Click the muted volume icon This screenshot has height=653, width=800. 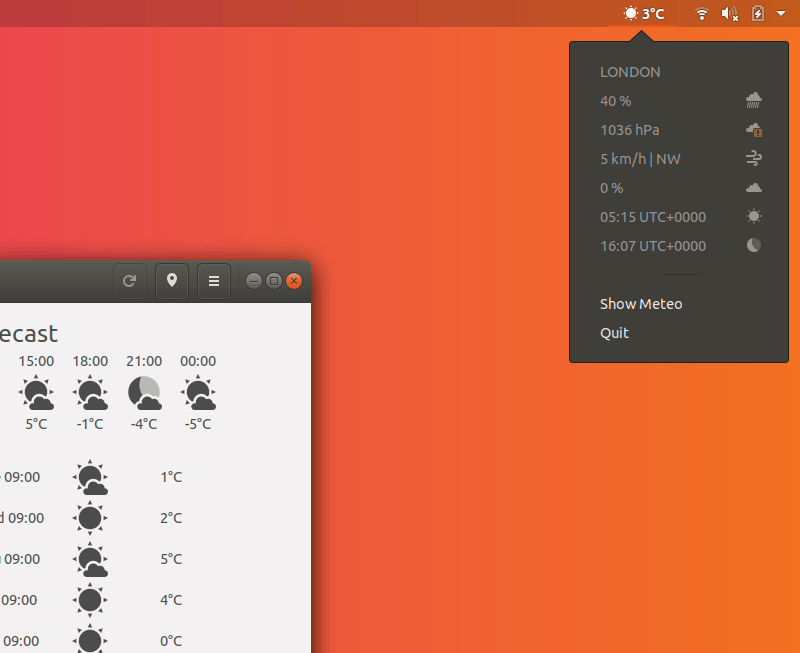pyautogui.click(x=729, y=13)
